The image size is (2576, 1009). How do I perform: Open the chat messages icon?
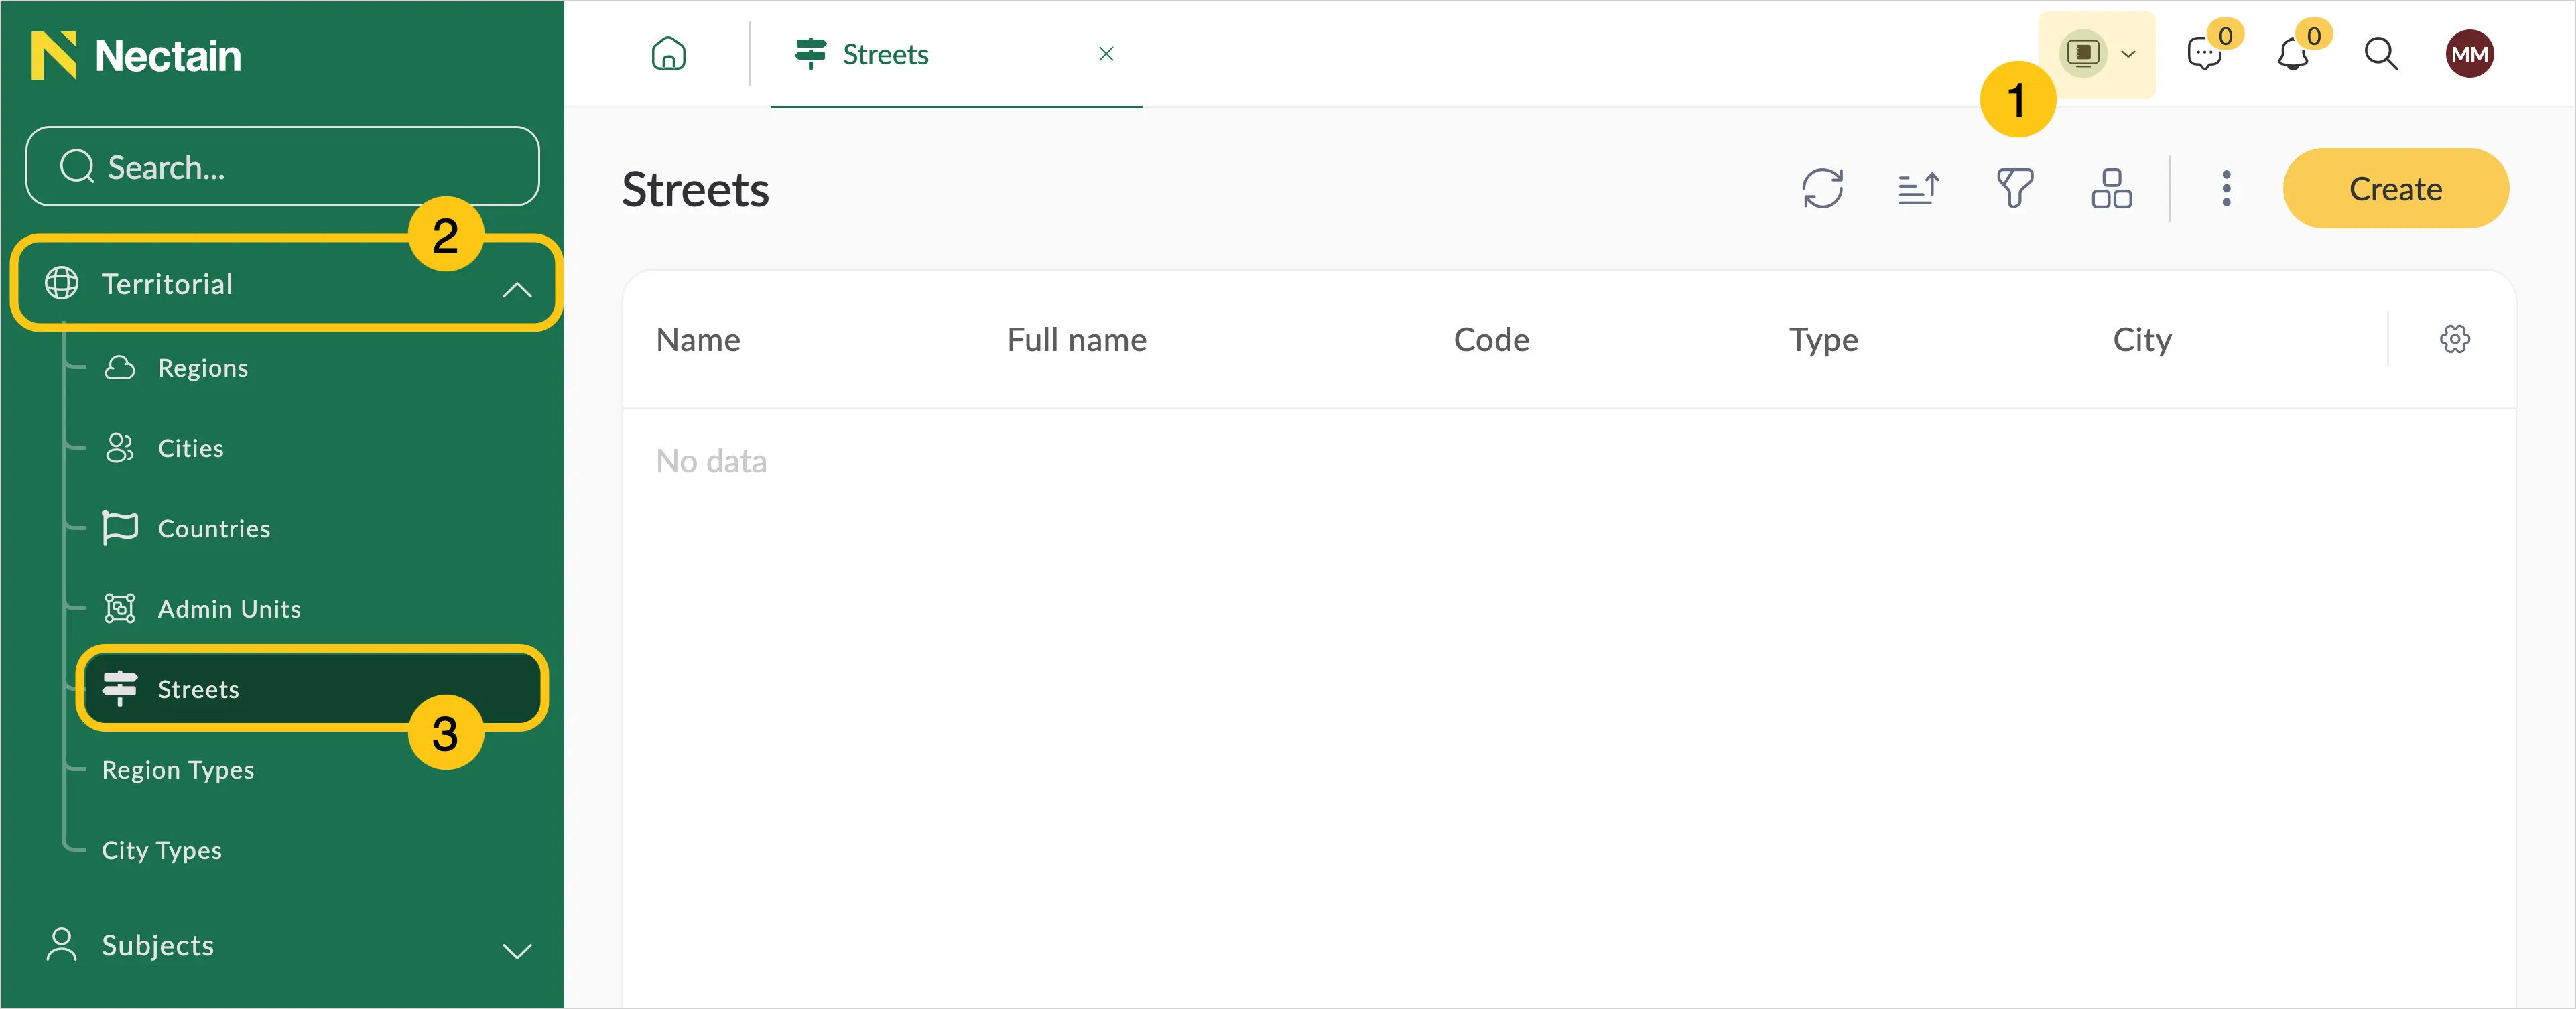pos(2204,53)
